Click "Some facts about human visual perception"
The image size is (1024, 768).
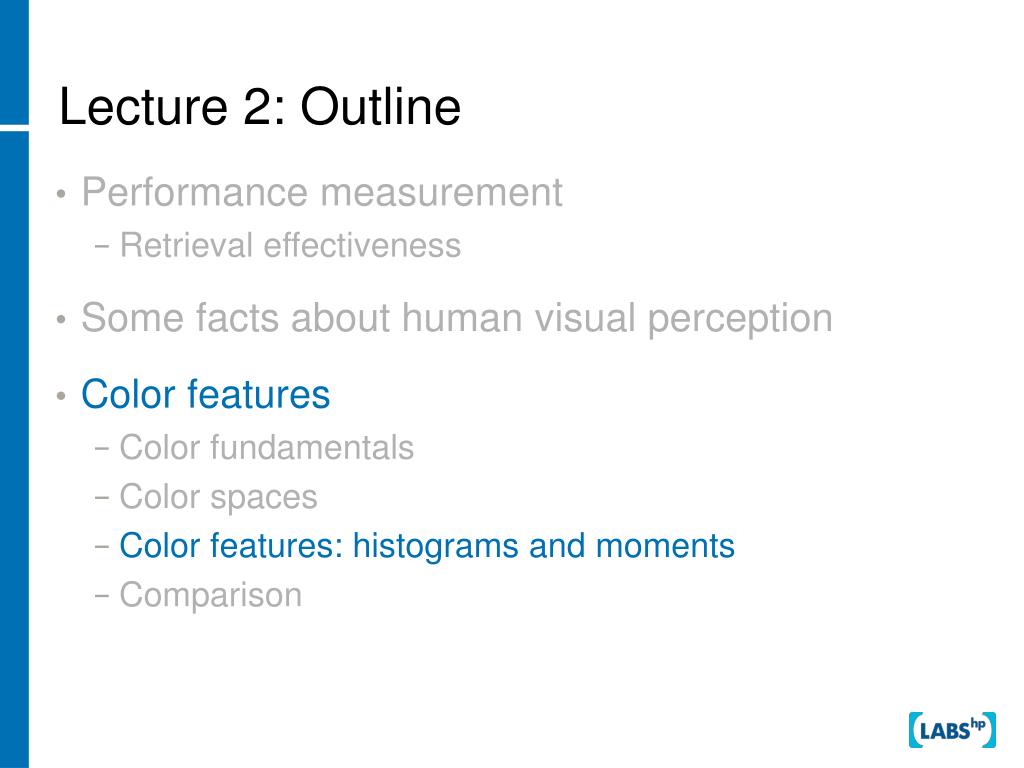(456, 319)
